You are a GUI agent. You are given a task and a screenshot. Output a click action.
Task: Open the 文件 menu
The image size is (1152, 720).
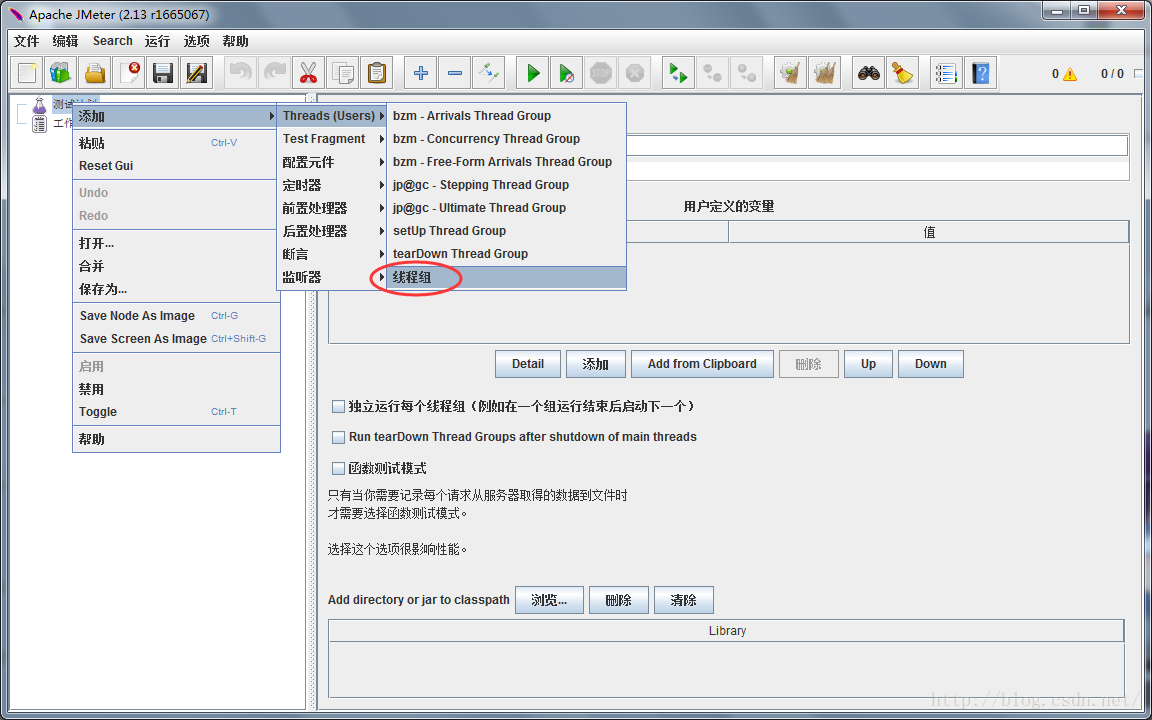(26, 41)
